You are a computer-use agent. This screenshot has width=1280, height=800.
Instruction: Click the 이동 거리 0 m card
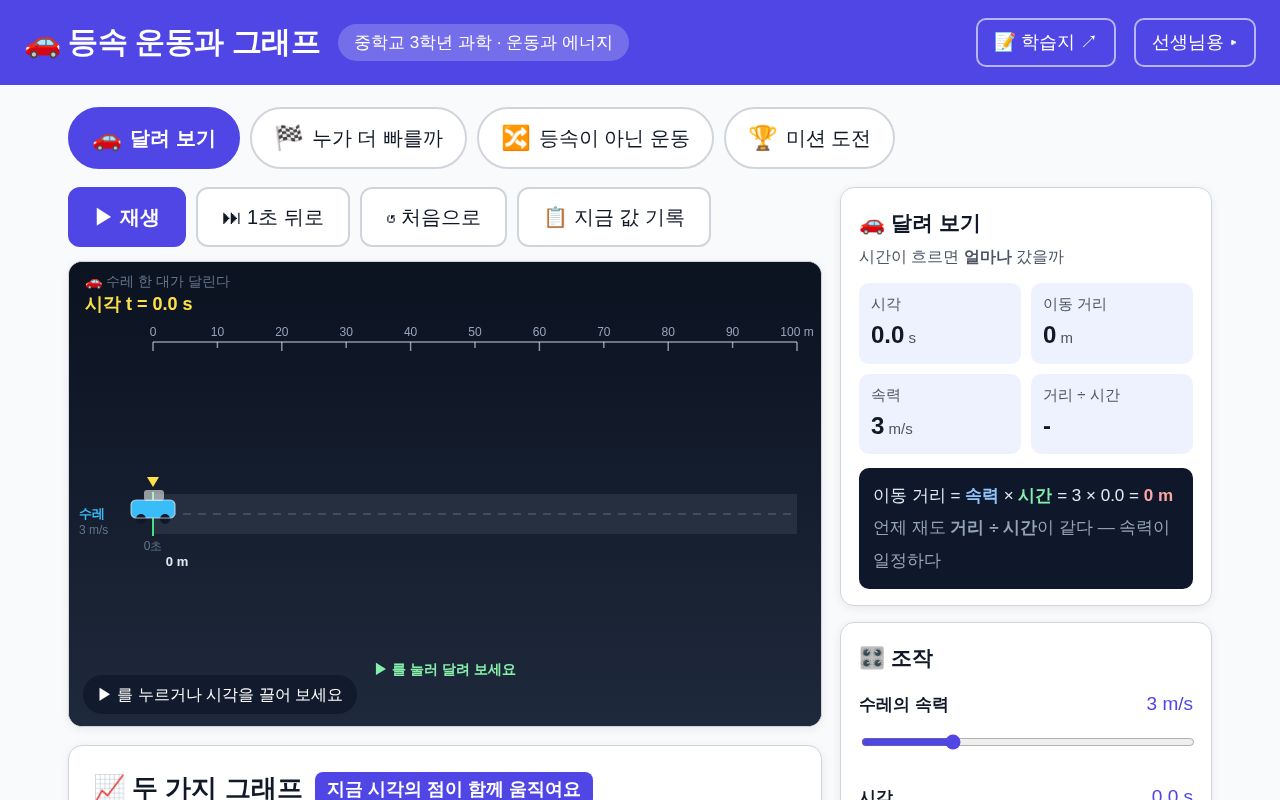(1112, 323)
